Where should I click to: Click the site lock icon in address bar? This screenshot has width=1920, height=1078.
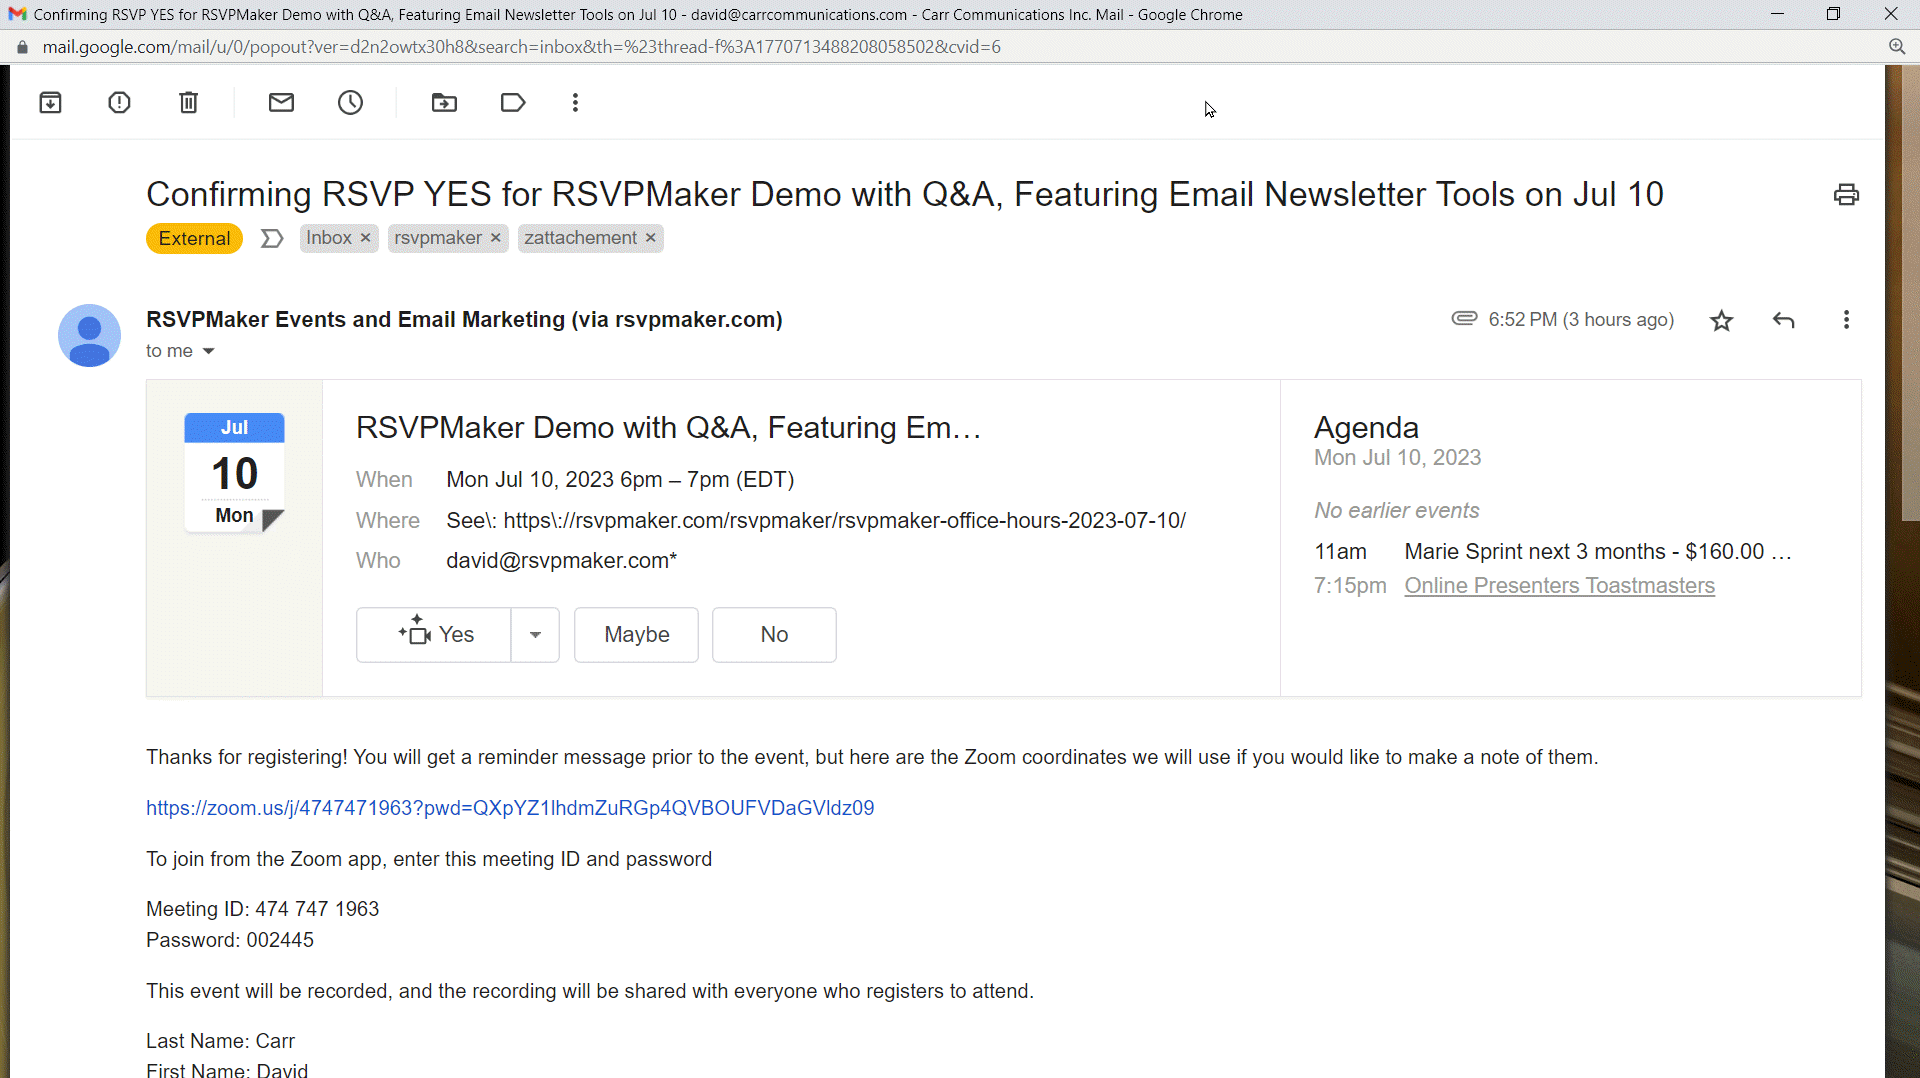(22, 47)
